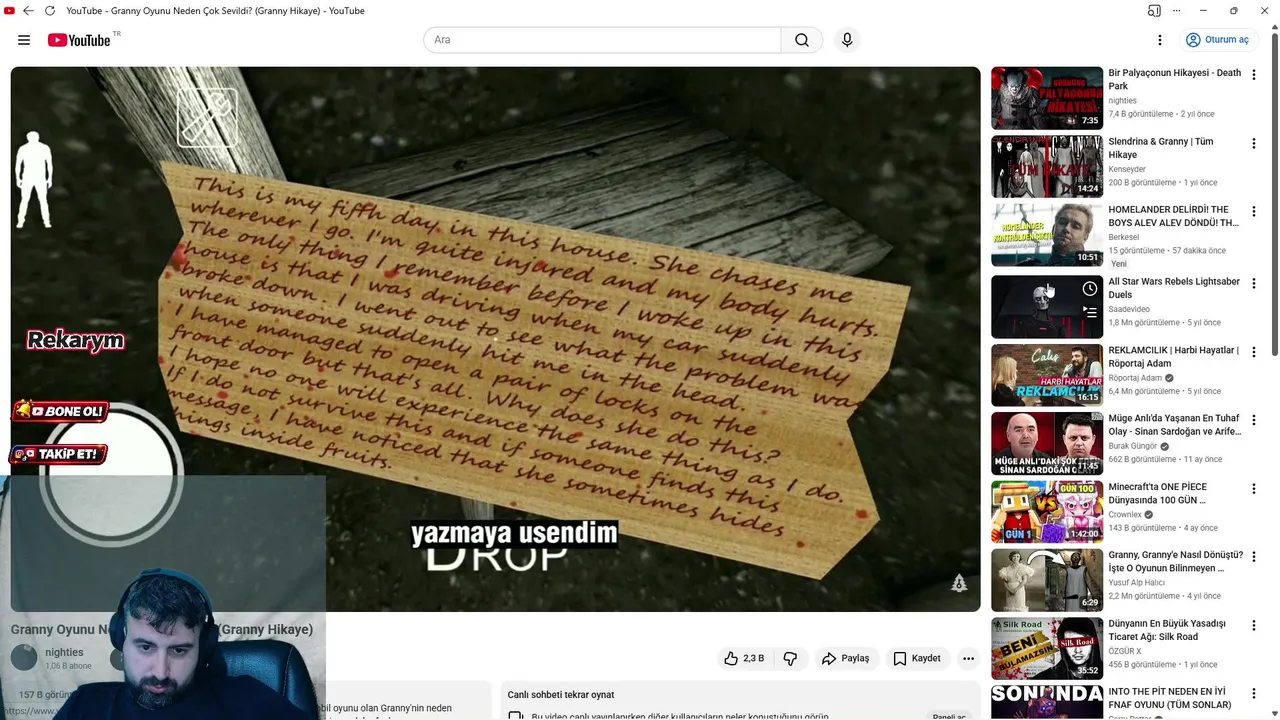Start voice search with microphone icon

point(847,40)
